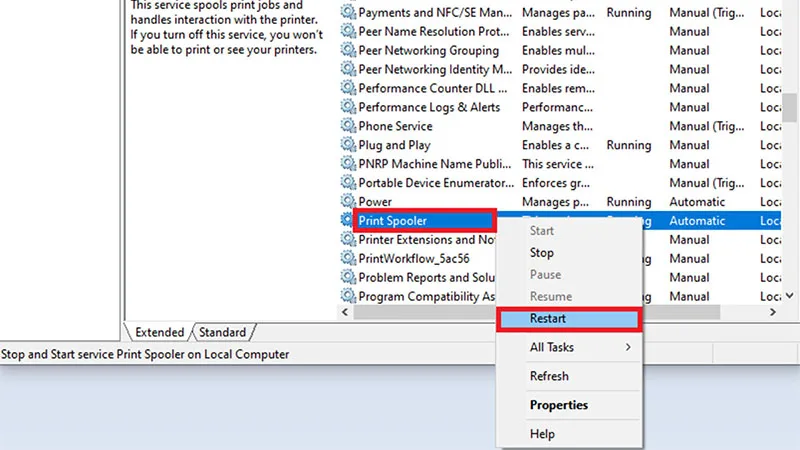The width and height of the screenshot is (800, 450).
Task: Click the horizontal scrollbar left arrow
Action: (x=345, y=312)
